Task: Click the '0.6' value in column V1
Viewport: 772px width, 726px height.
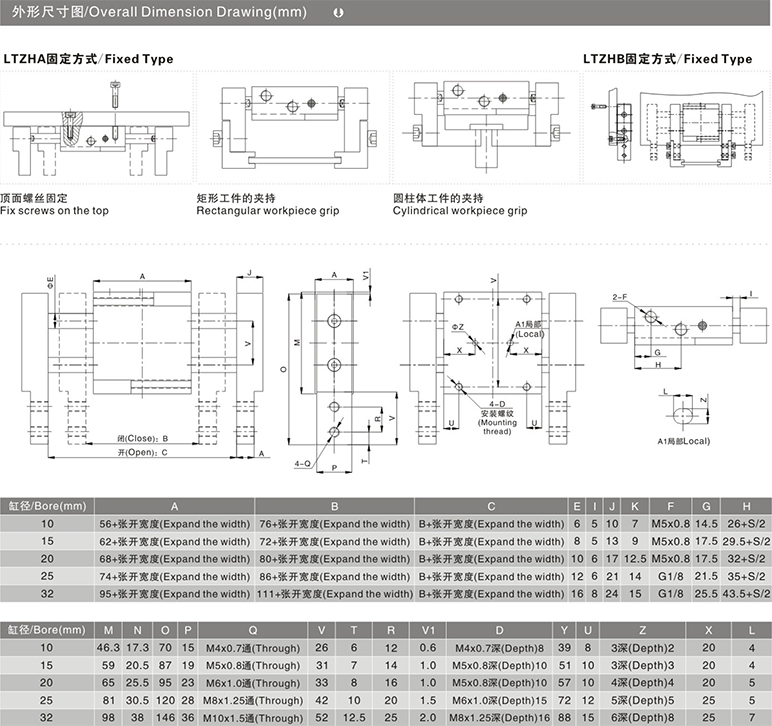Action: 428,648
